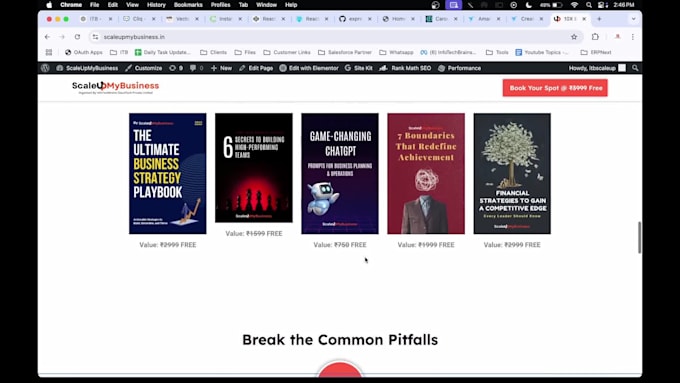This screenshot has width=680, height=383.
Task: Click the battery status indicator
Action: tap(551, 5)
